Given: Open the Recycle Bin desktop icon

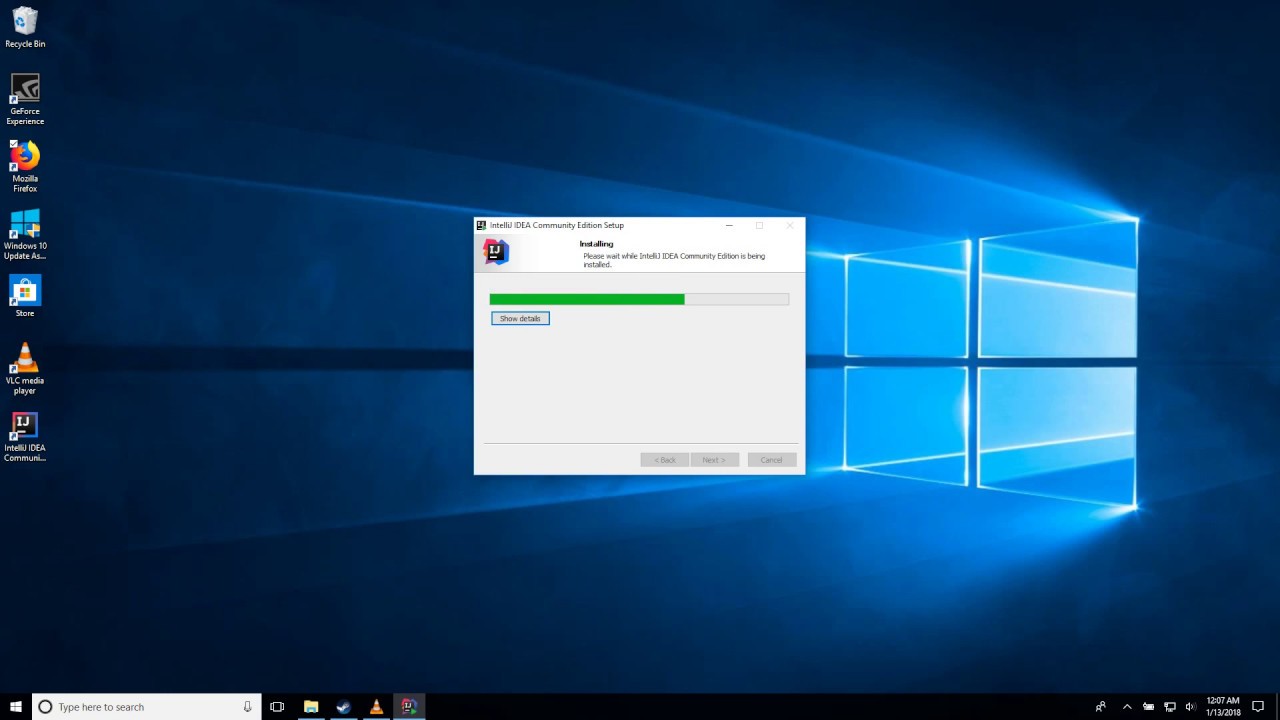Looking at the screenshot, I should tap(25, 28).
